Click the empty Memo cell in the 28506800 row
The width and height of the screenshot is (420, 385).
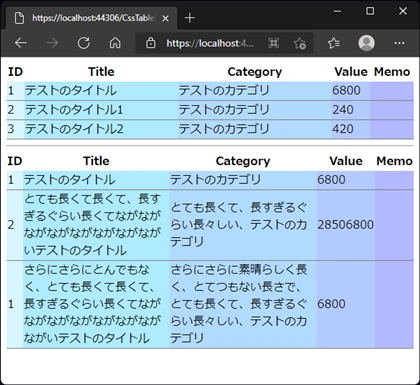(394, 225)
